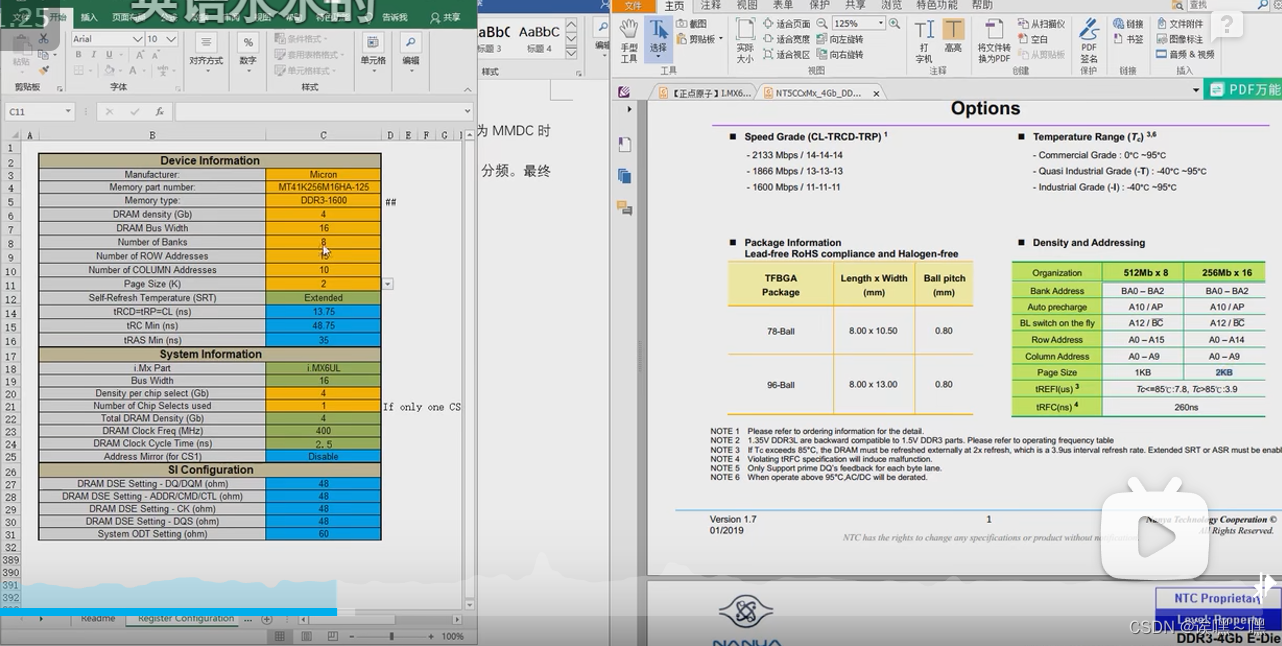Viewport: 1282px width, 646px height.
Task: Click the PDF zoom out magnifier
Action: (x=822, y=23)
